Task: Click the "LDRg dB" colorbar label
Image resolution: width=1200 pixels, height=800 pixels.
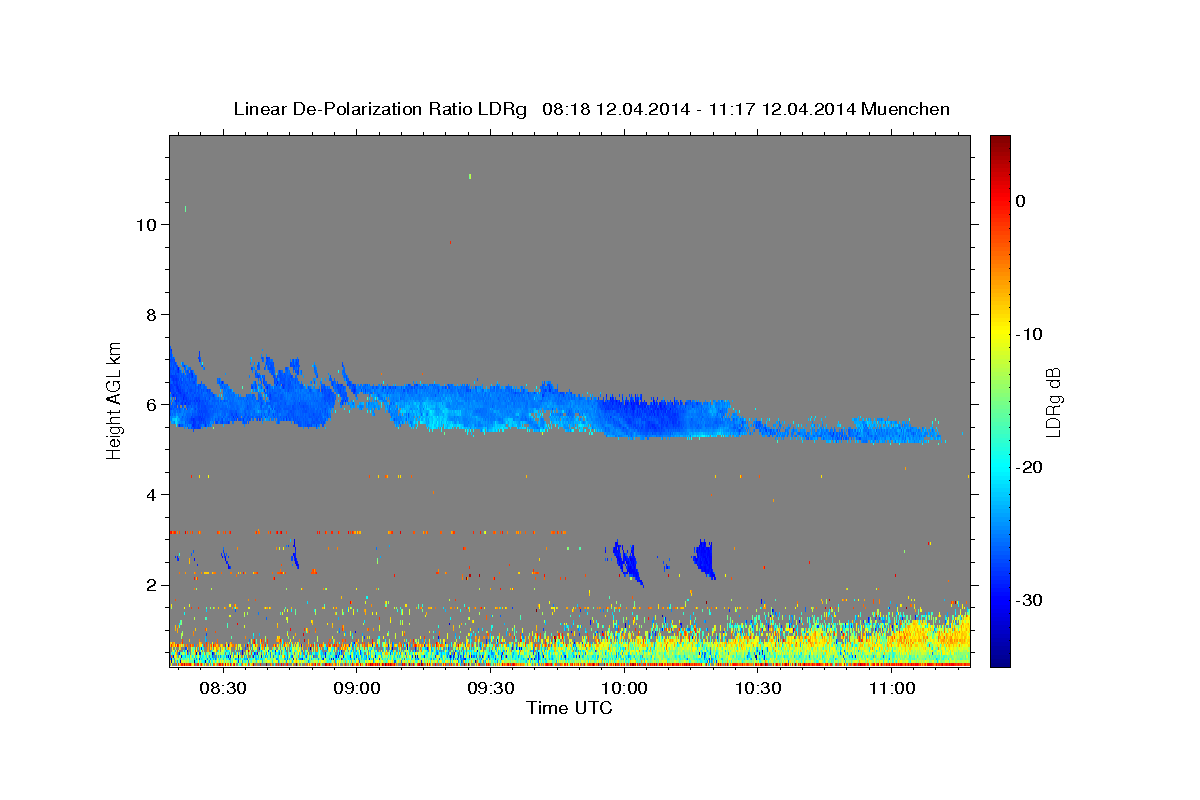Action: coord(1052,403)
